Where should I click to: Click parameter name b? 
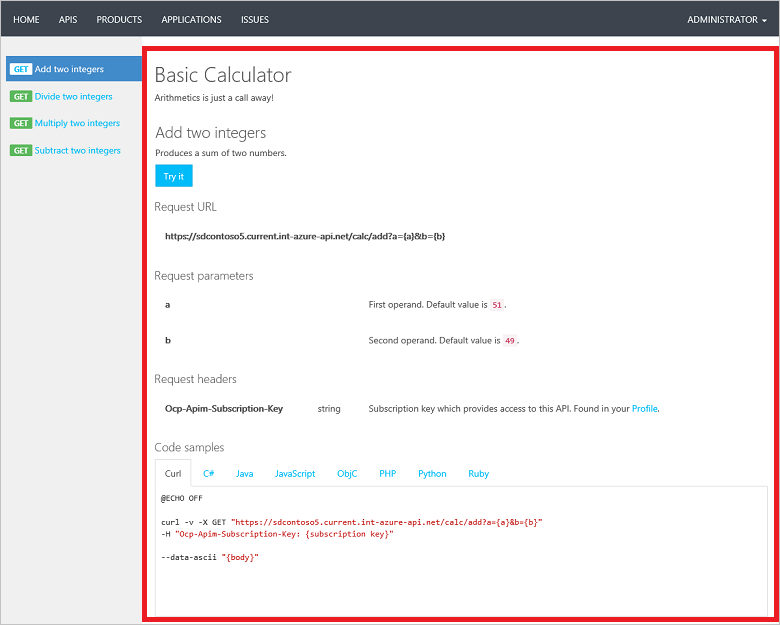[168, 341]
